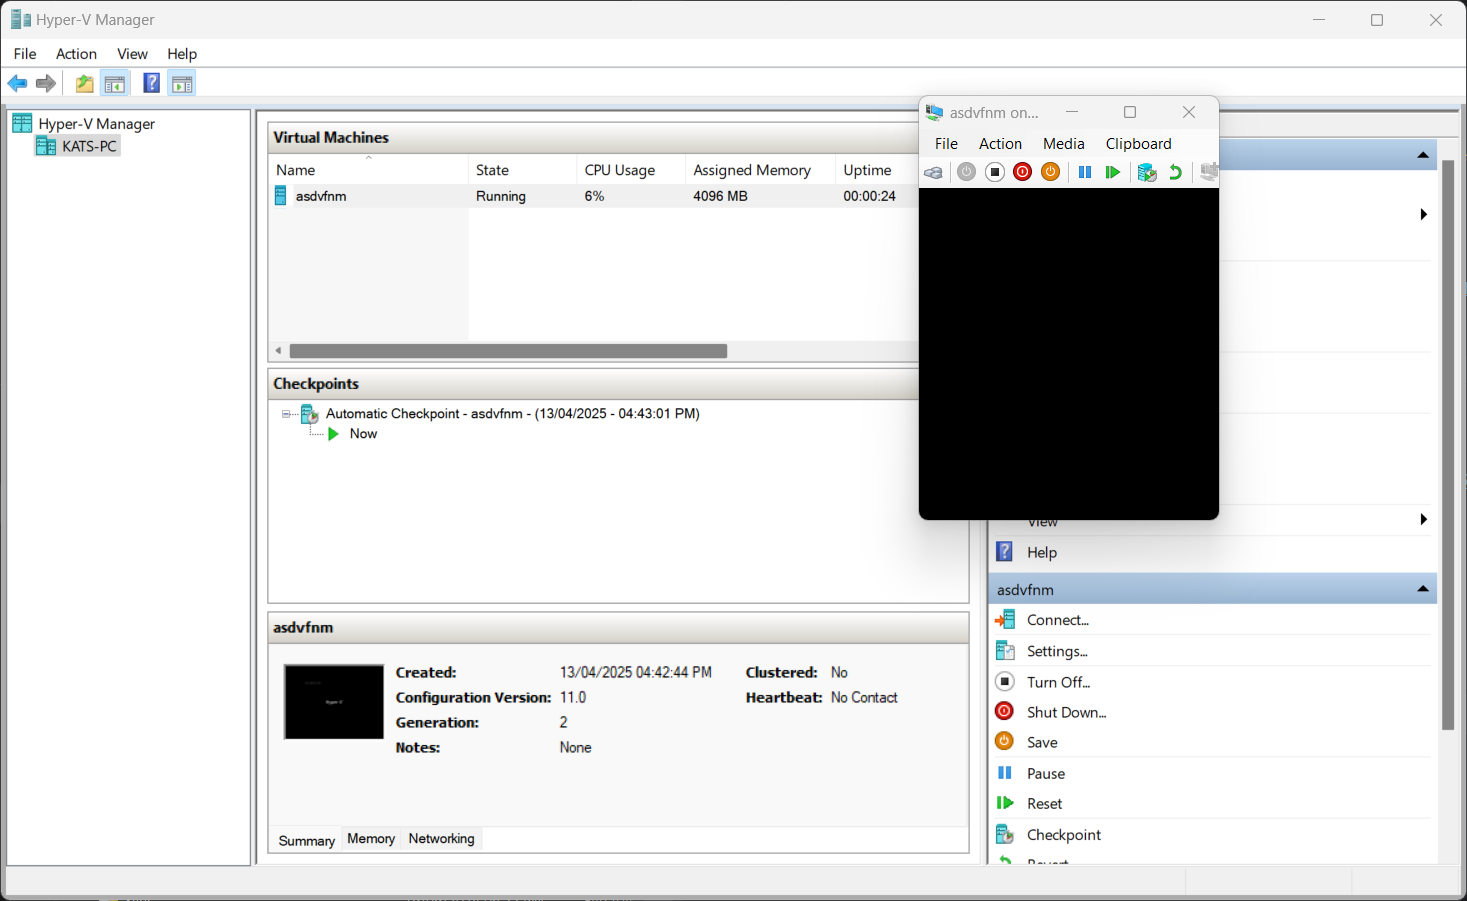1467x901 pixels.
Task: Open File menu in VM connection window
Action: [946, 144]
